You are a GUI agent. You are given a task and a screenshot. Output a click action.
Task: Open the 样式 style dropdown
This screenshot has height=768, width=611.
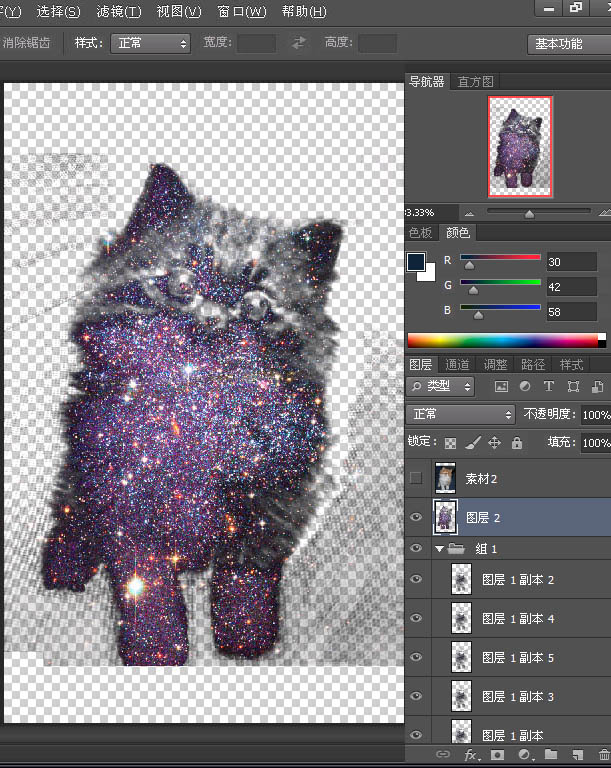(x=150, y=43)
